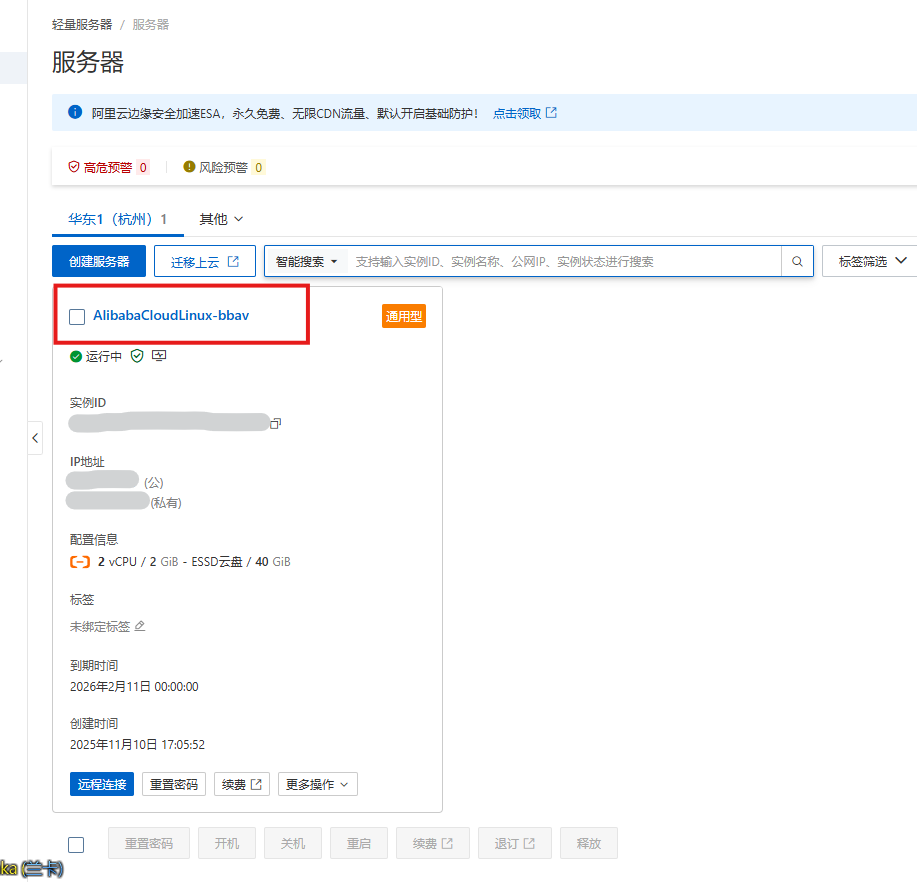
Task: Click 创建服务器 button
Action: [x=99, y=261]
